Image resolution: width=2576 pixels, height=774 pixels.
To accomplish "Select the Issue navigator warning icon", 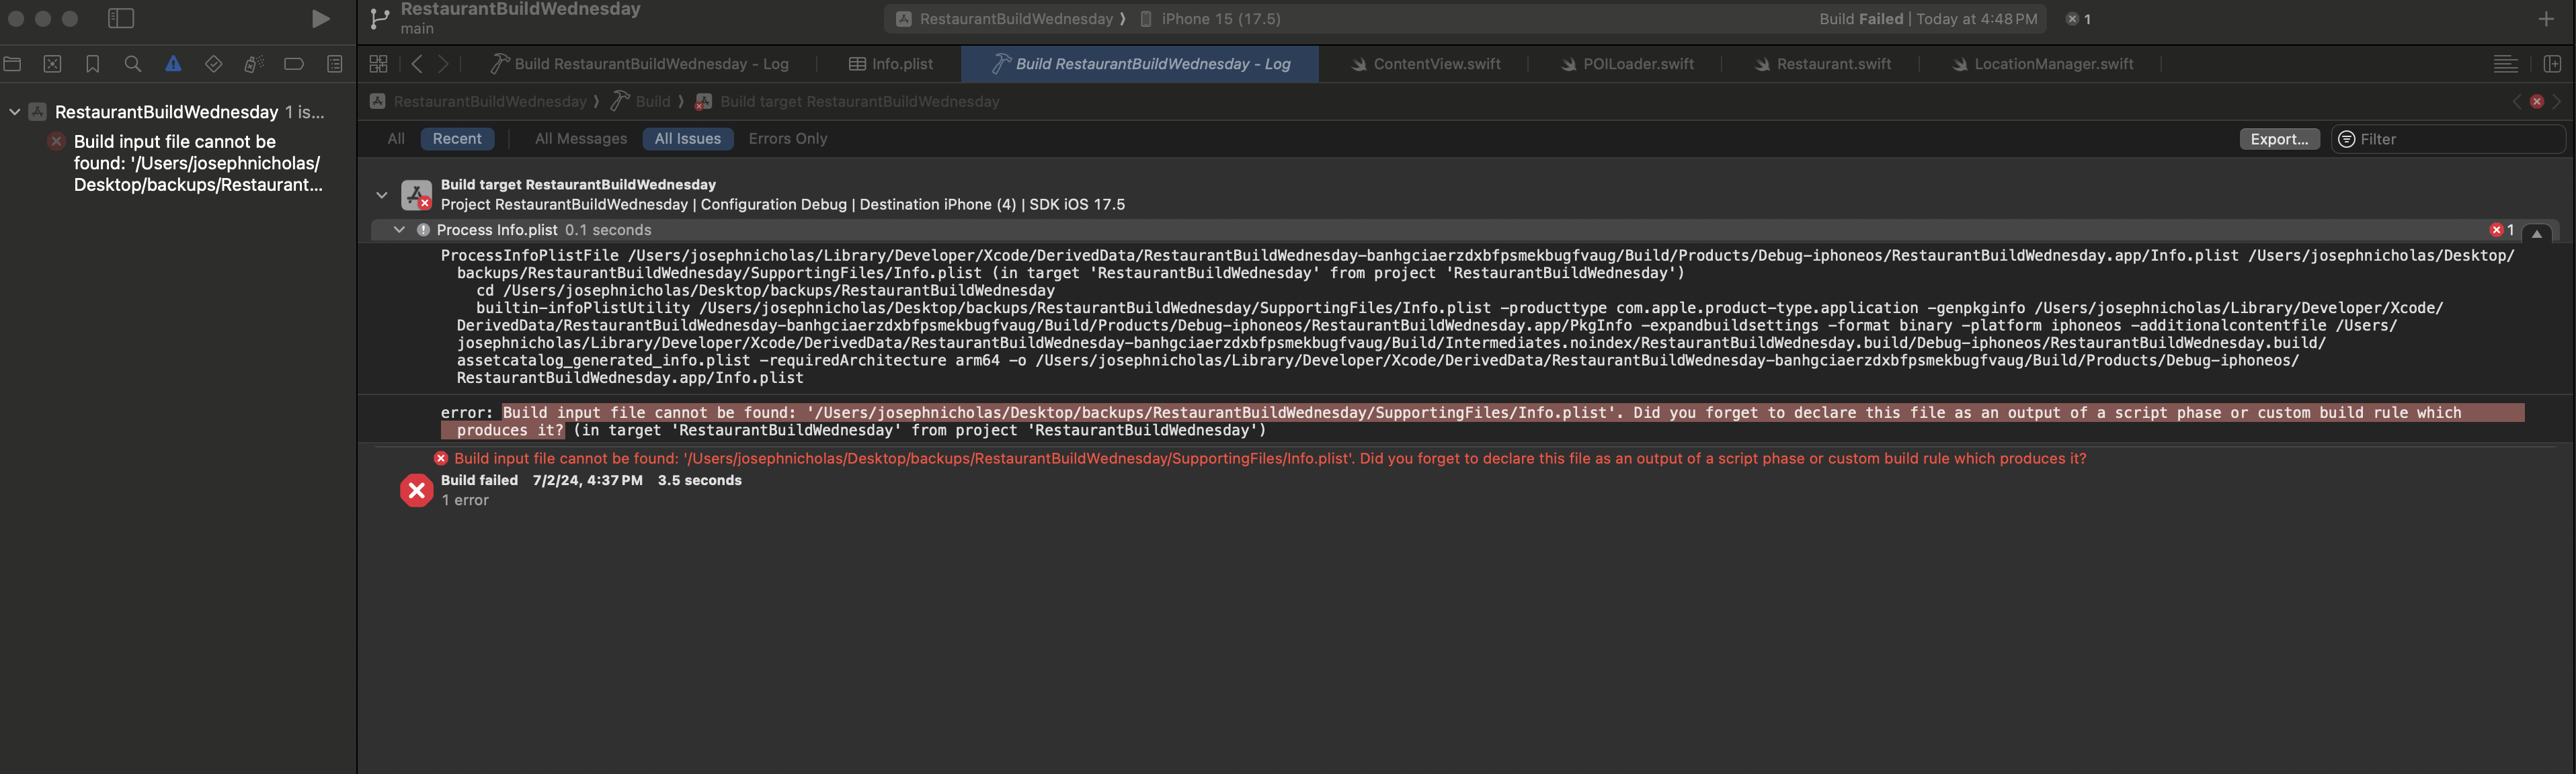I will pyautogui.click(x=173, y=64).
